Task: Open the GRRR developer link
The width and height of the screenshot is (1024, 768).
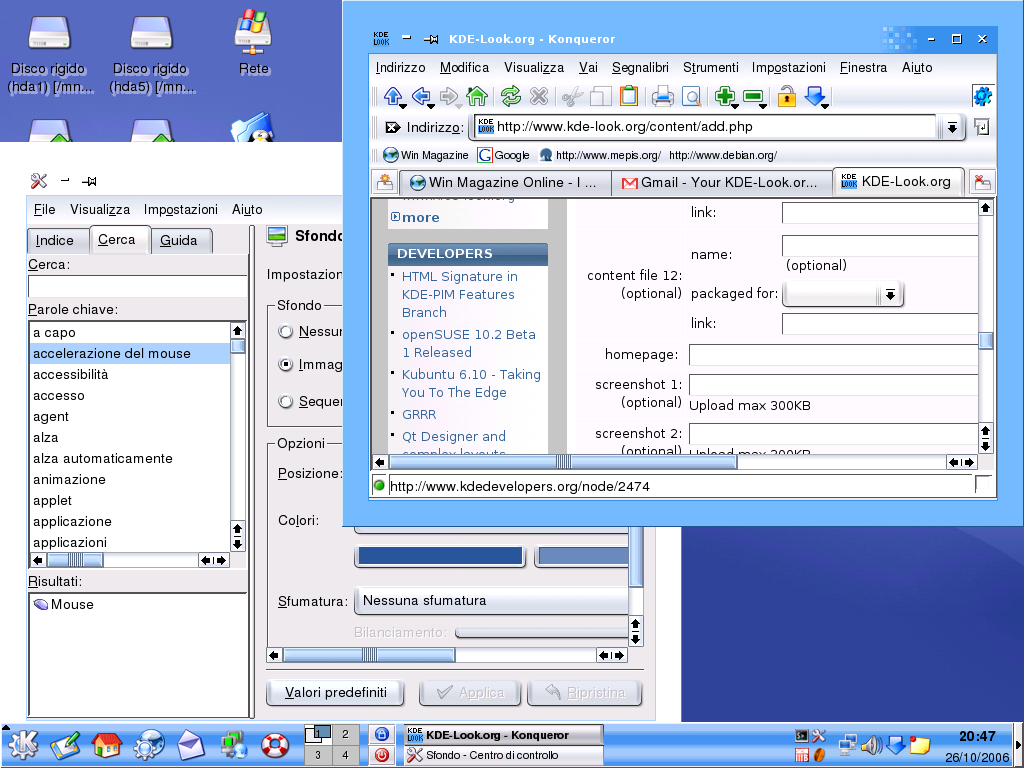Action: (419, 415)
